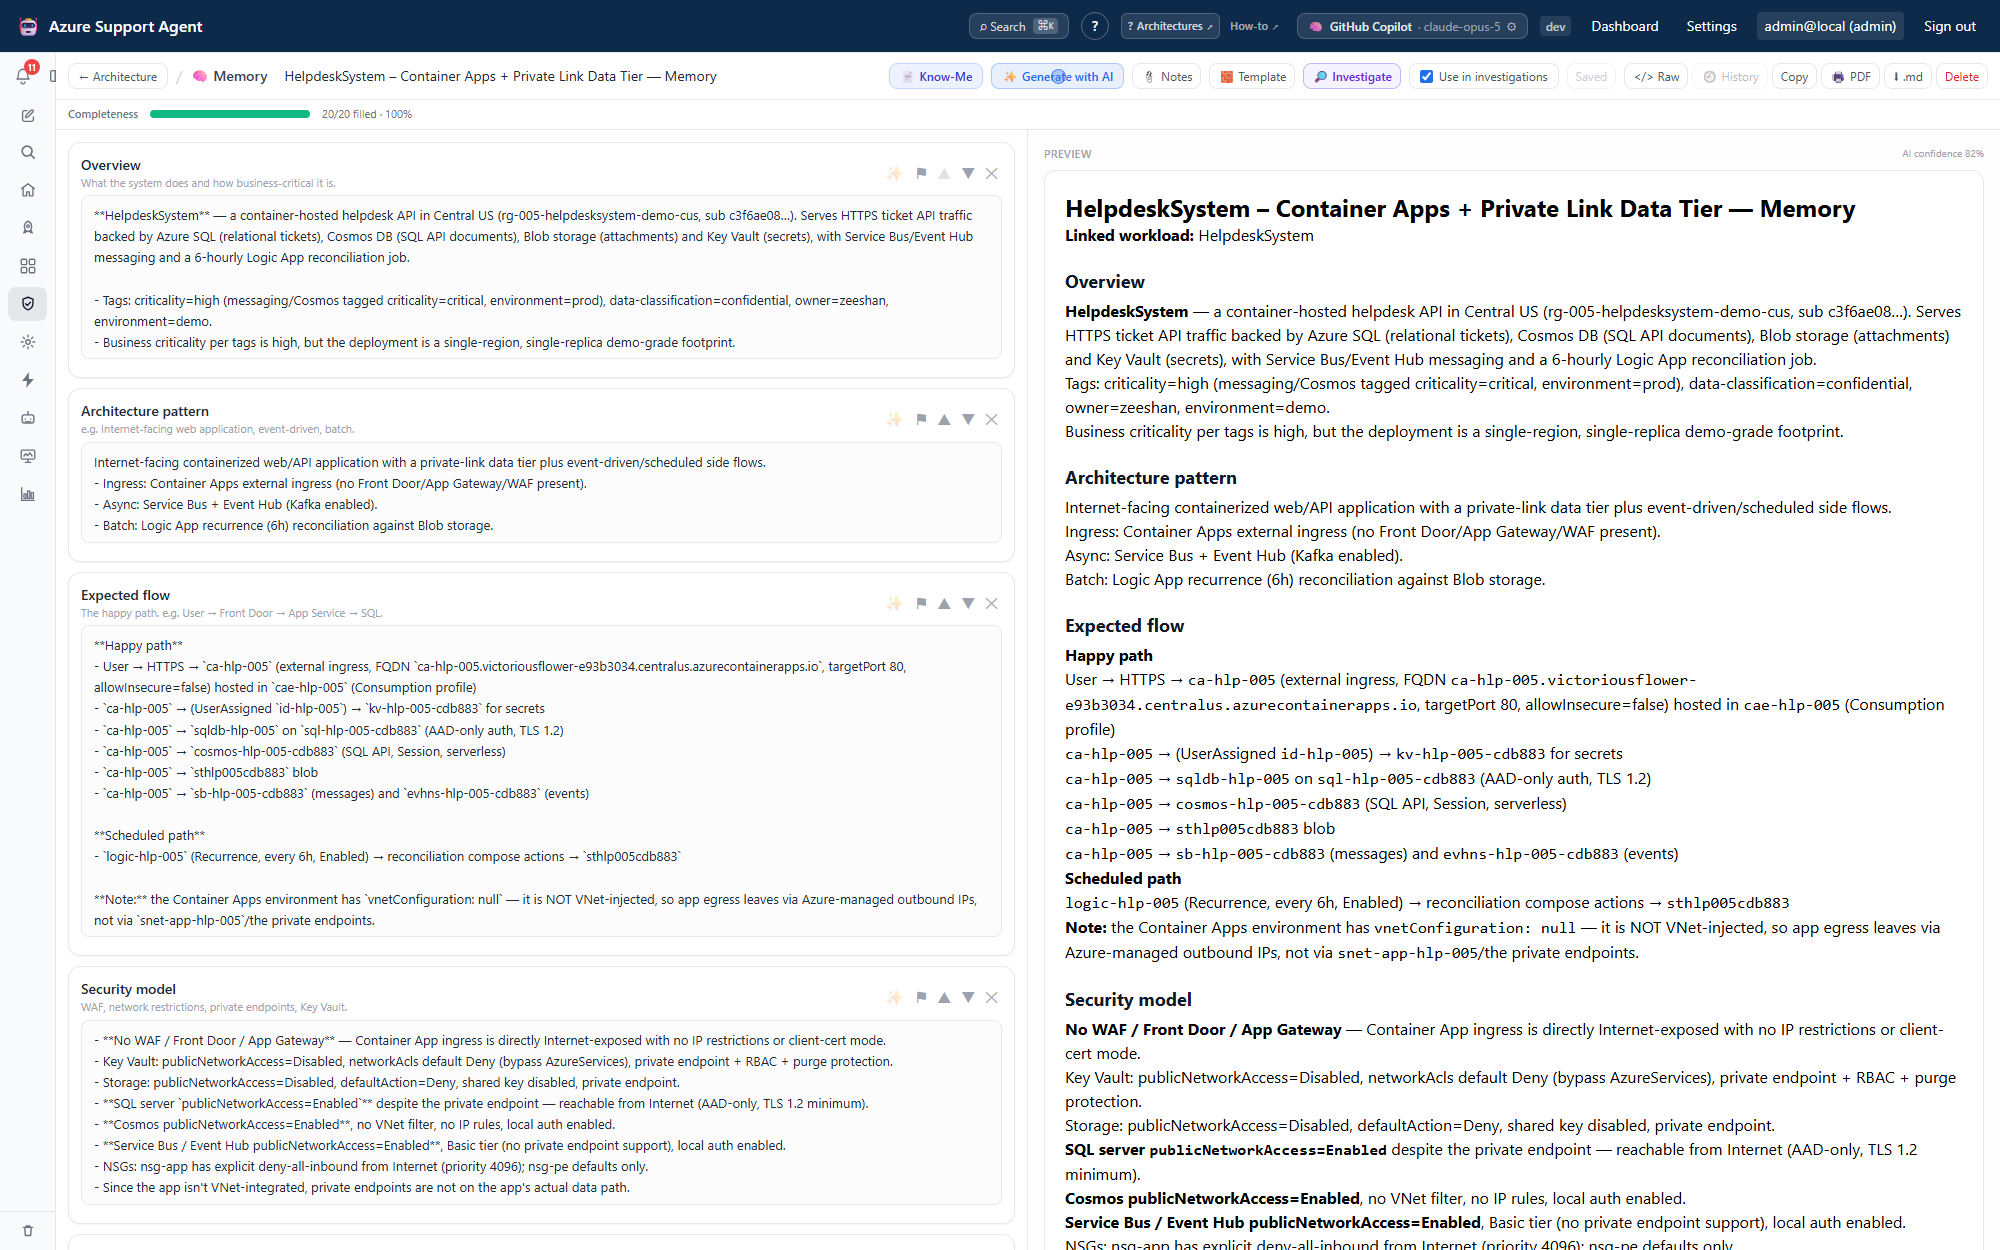Open the notifications bell with 11 alerts
The width and height of the screenshot is (2000, 1250).
point(24,76)
